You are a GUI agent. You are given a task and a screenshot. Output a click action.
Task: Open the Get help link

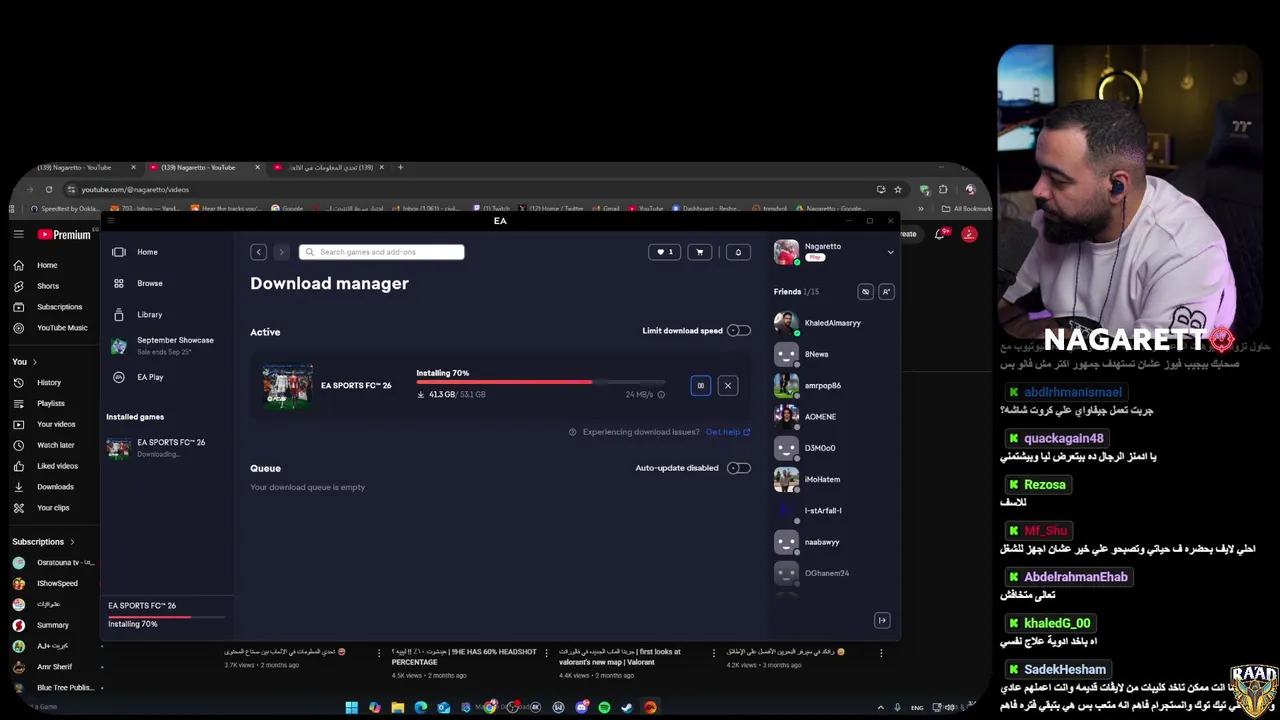[x=728, y=432]
